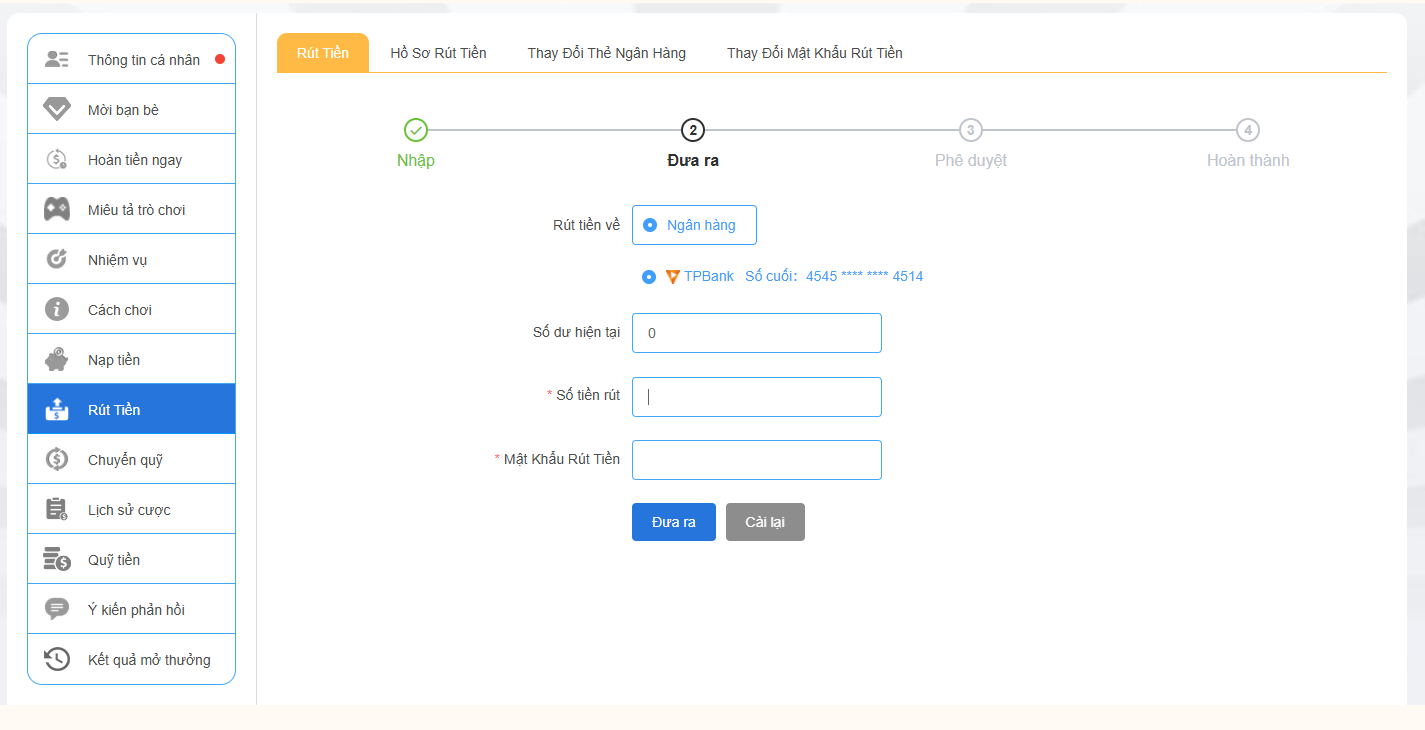The width and height of the screenshot is (1425, 730).
Task: Select the Thông tin cá nhân profile icon
Action: (x=57, y=57)
